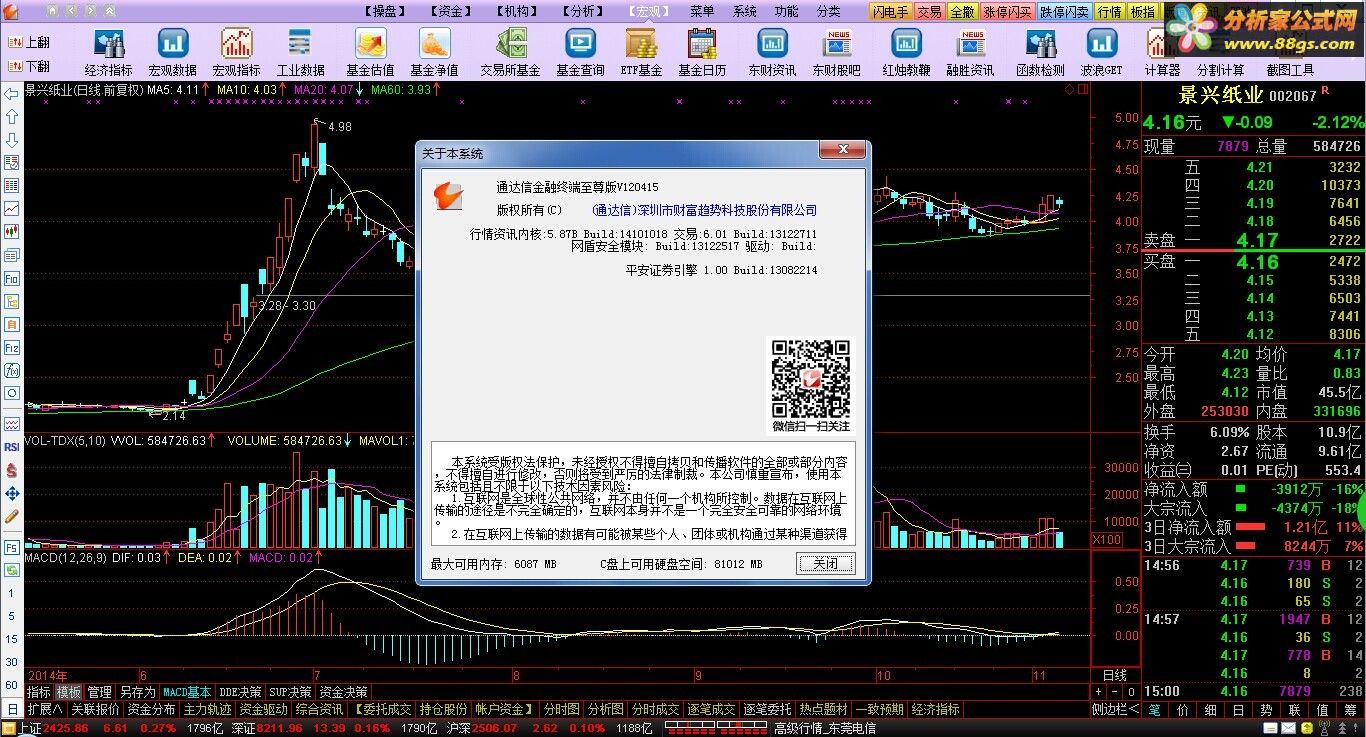Click the plus zoom button beside 日线

[x=1099, y=692]
